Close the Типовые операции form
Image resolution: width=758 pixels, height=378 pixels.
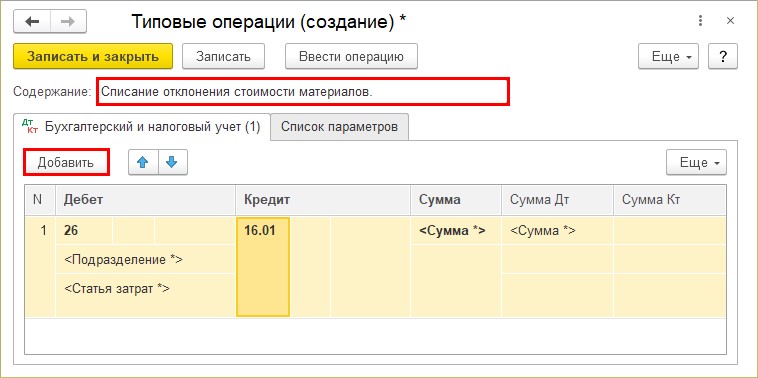730,21
